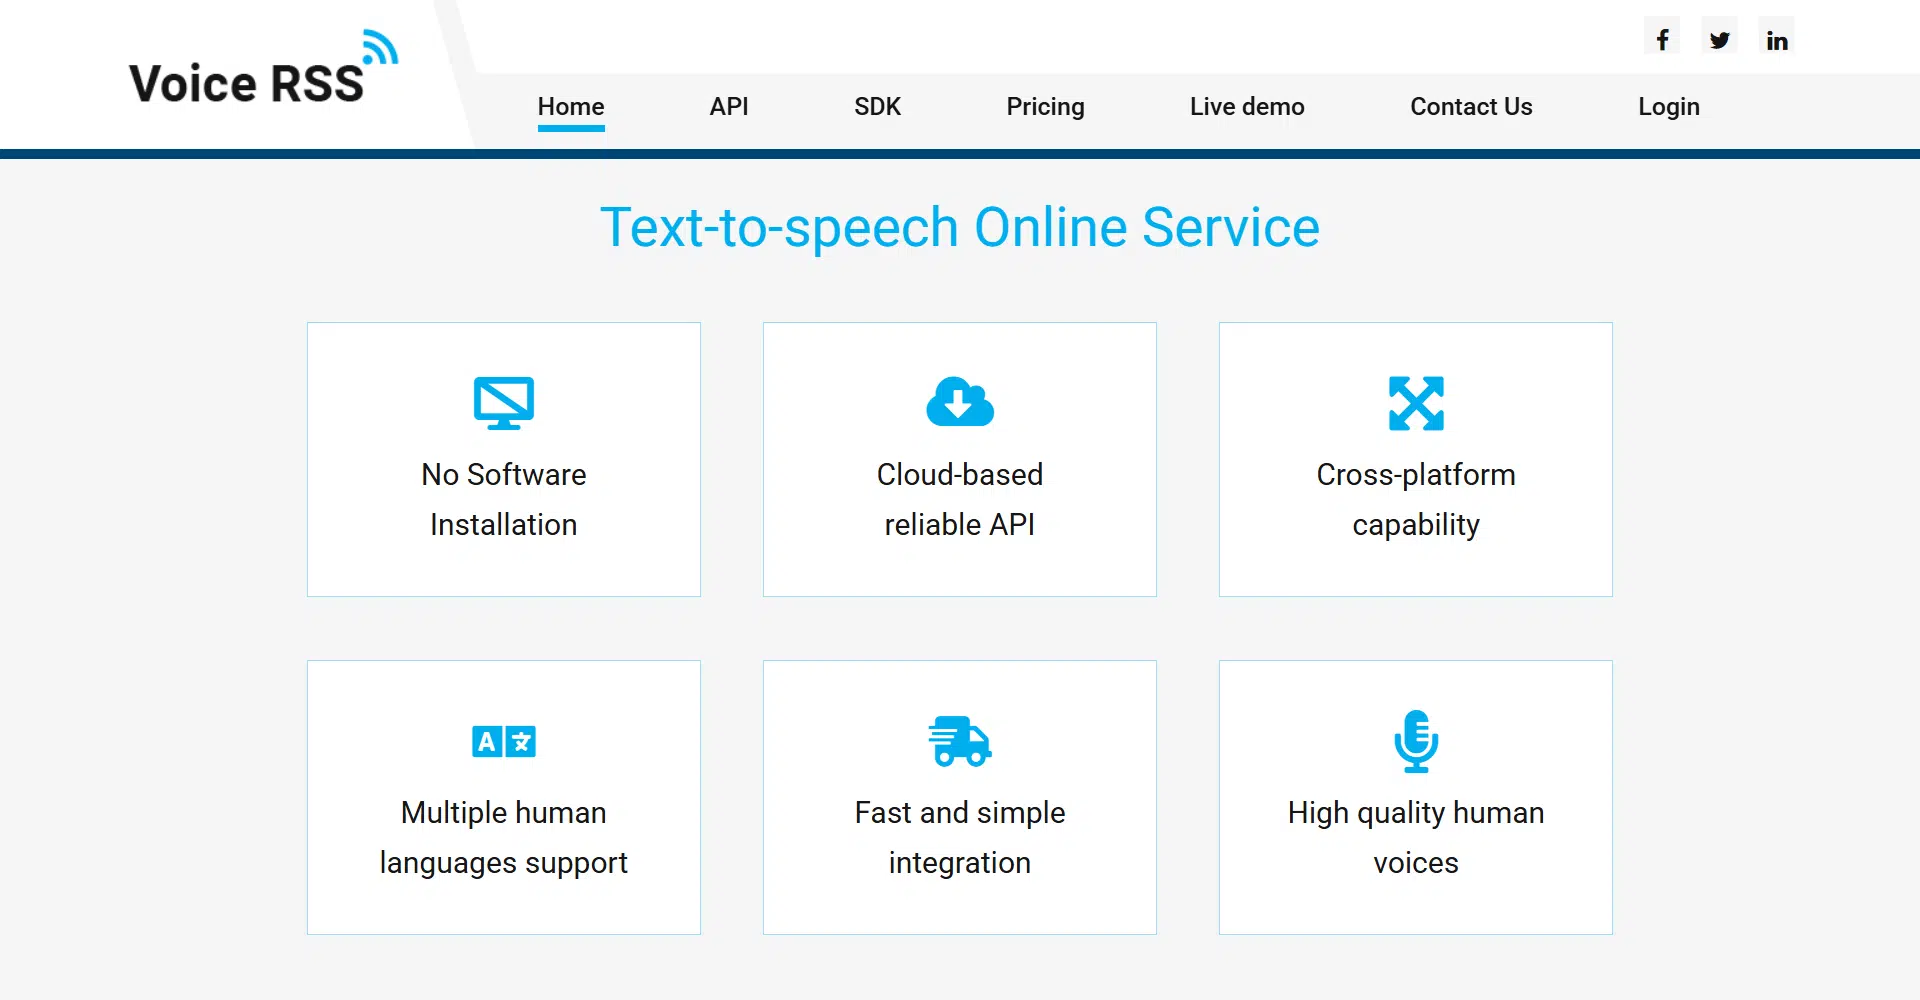1920x1000 pixels.
Task: Click the fast delivery truck icon
Action: point(960,741)
